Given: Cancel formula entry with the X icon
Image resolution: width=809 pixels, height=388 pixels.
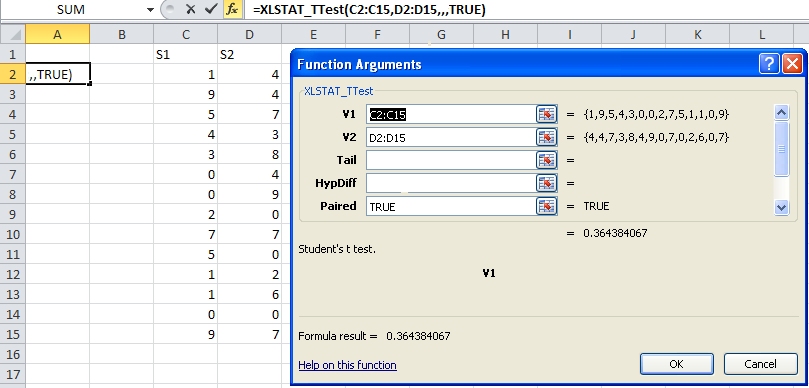Looking at the screenshot, I should [x=190, y=9].
